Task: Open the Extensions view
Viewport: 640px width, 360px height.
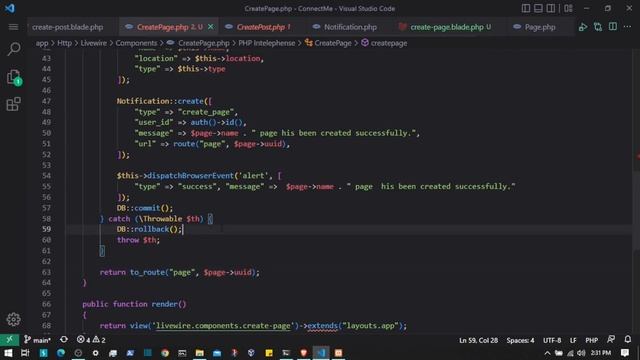Action: tap(13, 104)
